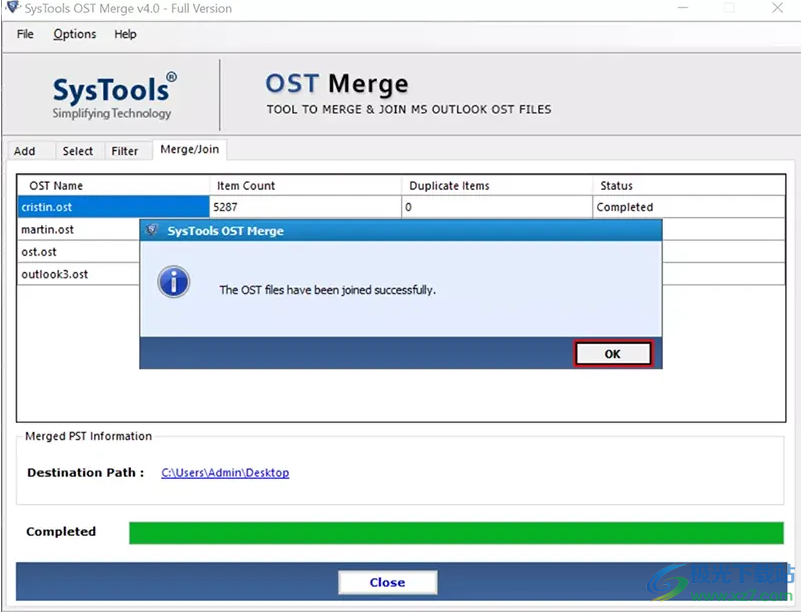The image size is (806, 612).
Task: Open the Options menu
Action: click(x=75, y=34)
